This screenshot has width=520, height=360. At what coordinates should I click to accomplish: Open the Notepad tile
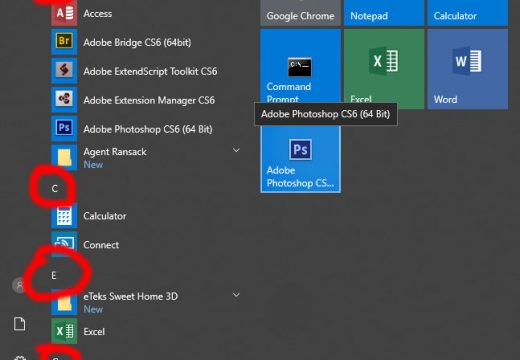click(x=384, y=13)
